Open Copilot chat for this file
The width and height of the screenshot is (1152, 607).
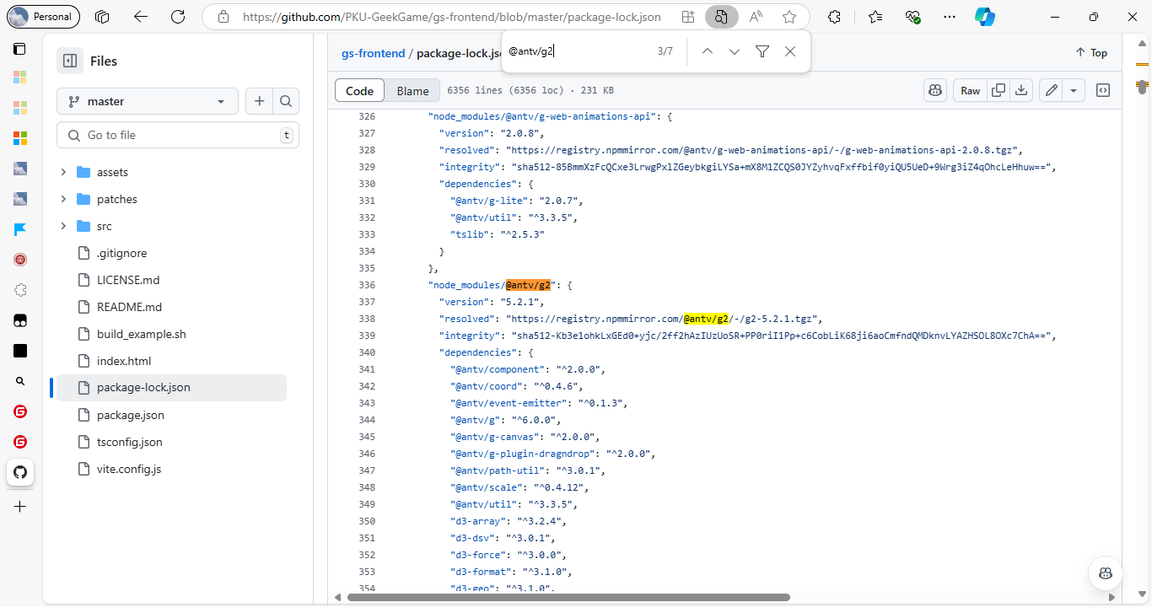click(x=935, y=90)
